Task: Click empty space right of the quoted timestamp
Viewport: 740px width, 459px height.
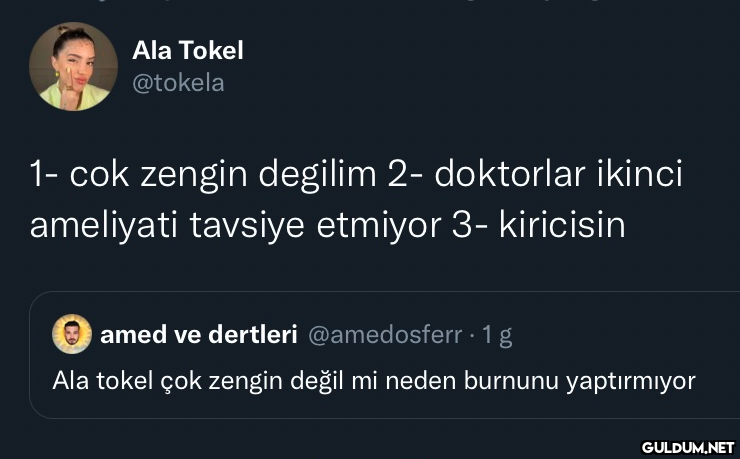Action: point(620,335)
